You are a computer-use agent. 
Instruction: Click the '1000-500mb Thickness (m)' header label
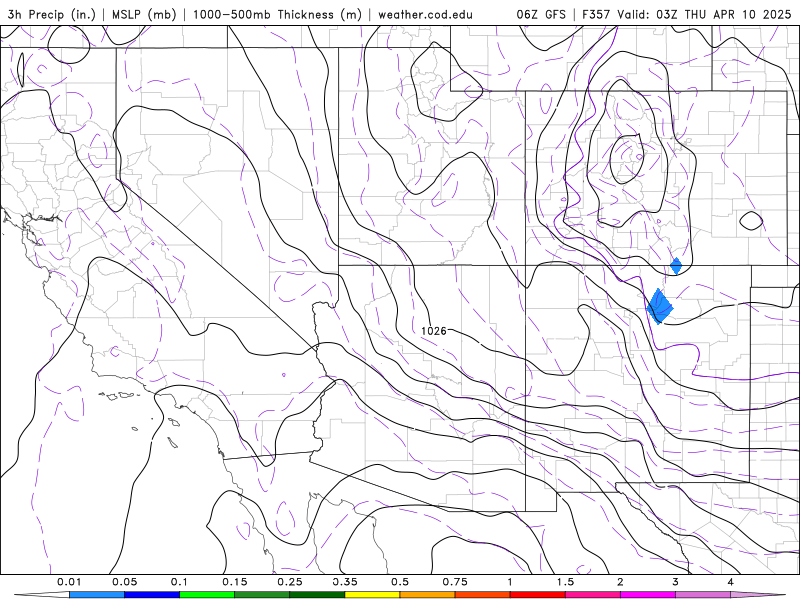(x=277, y=14)
